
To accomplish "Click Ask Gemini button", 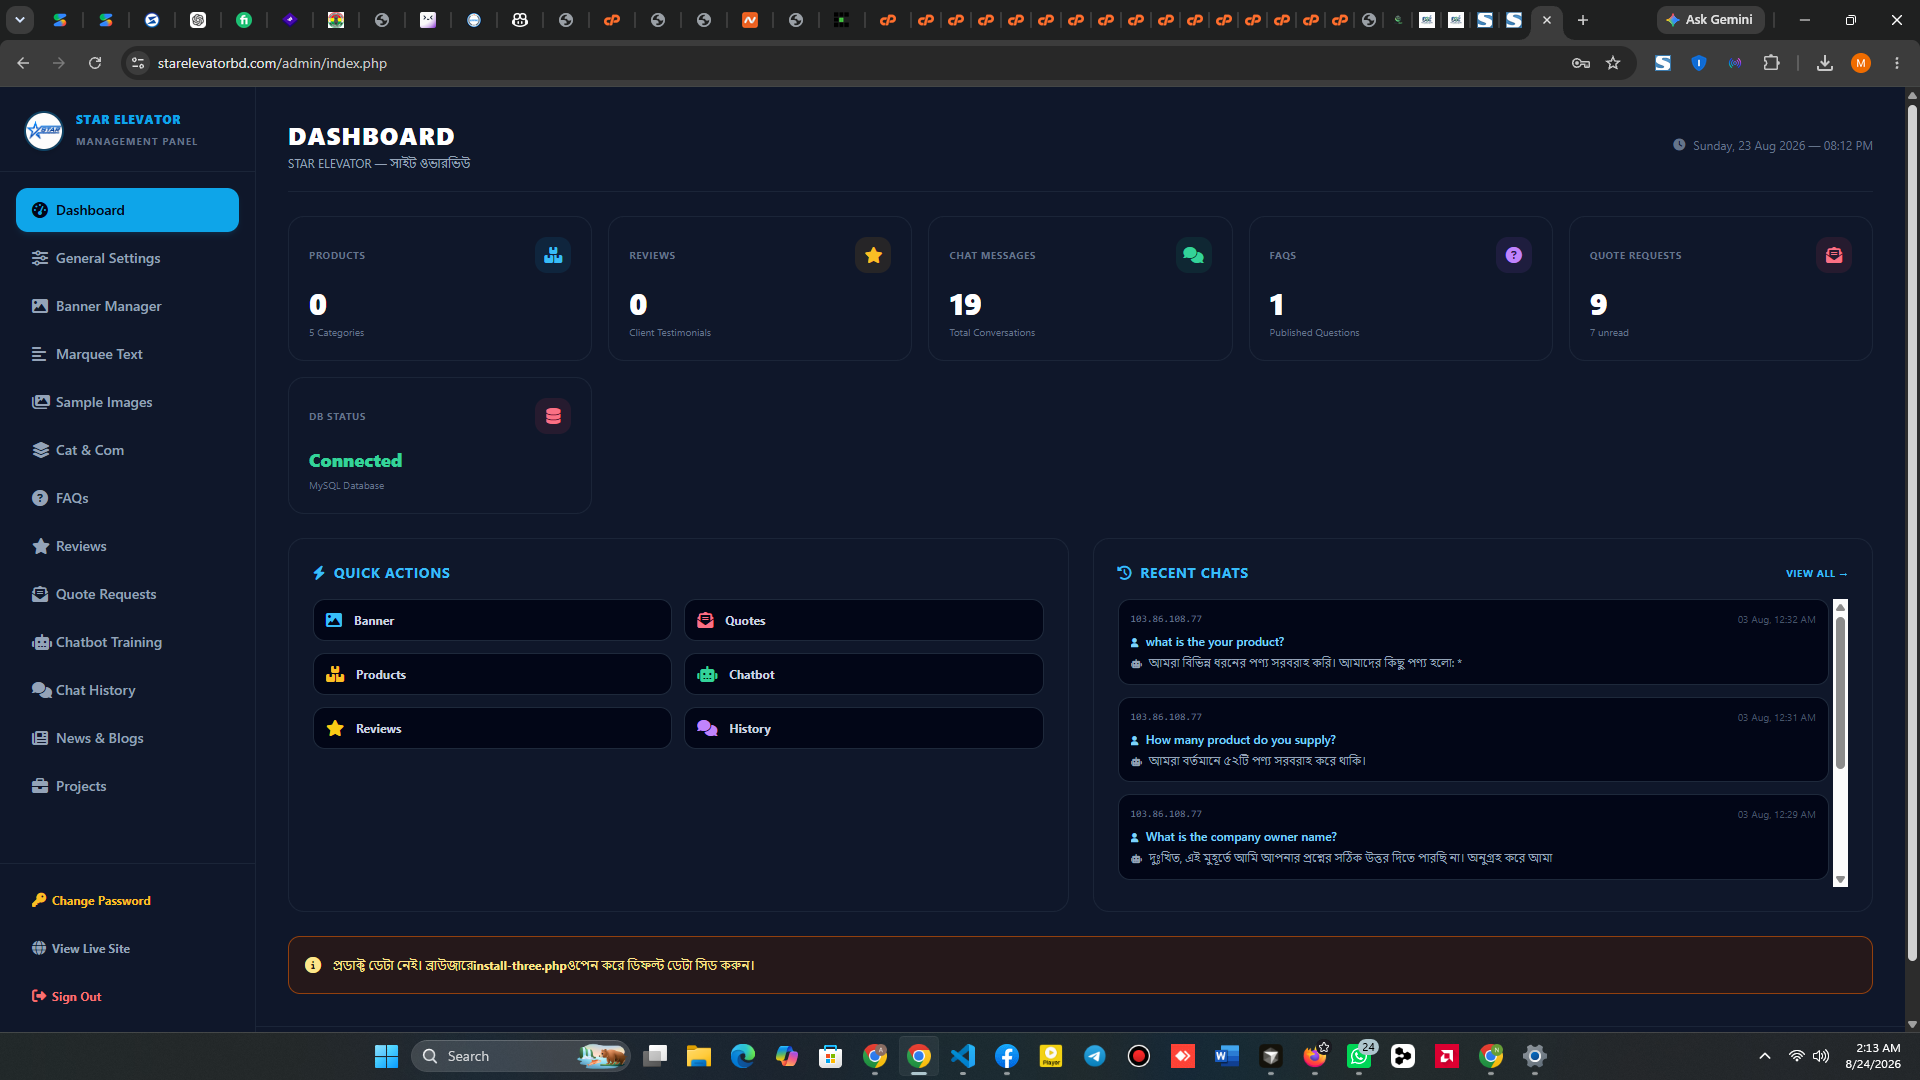I will pos(1710,20).
